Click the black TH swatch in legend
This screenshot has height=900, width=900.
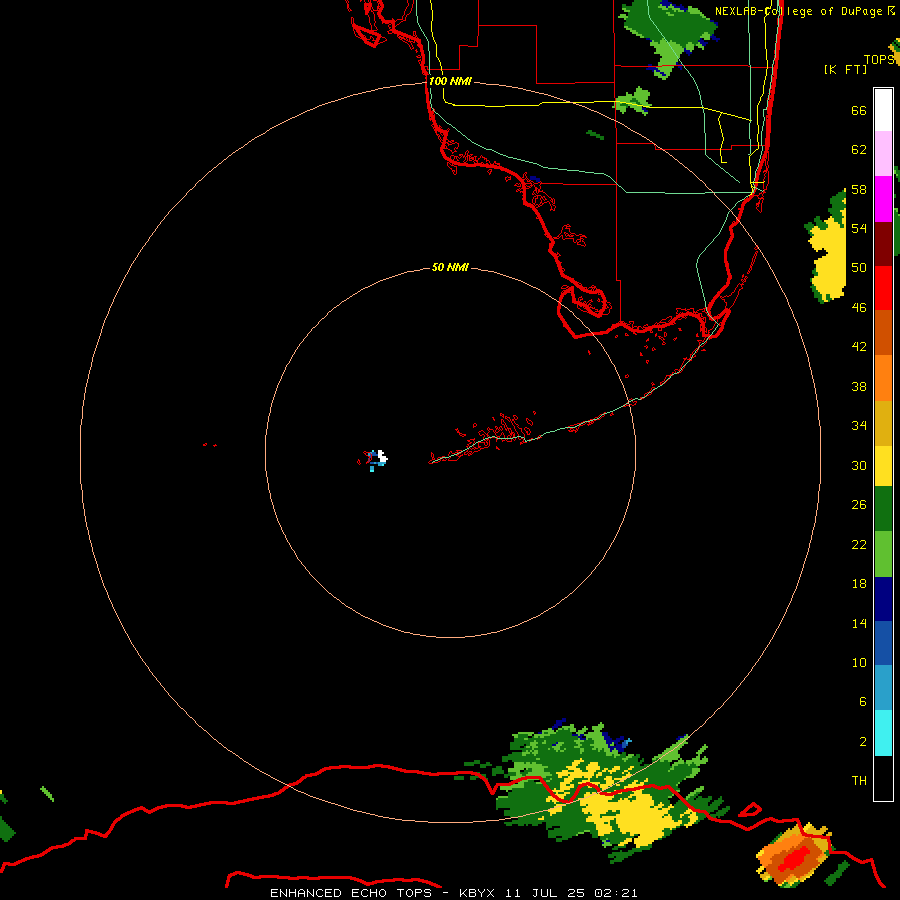[x=883, y=778]
